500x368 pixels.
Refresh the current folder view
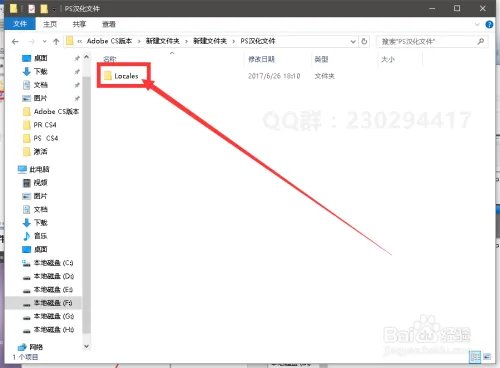pos(364,41)
